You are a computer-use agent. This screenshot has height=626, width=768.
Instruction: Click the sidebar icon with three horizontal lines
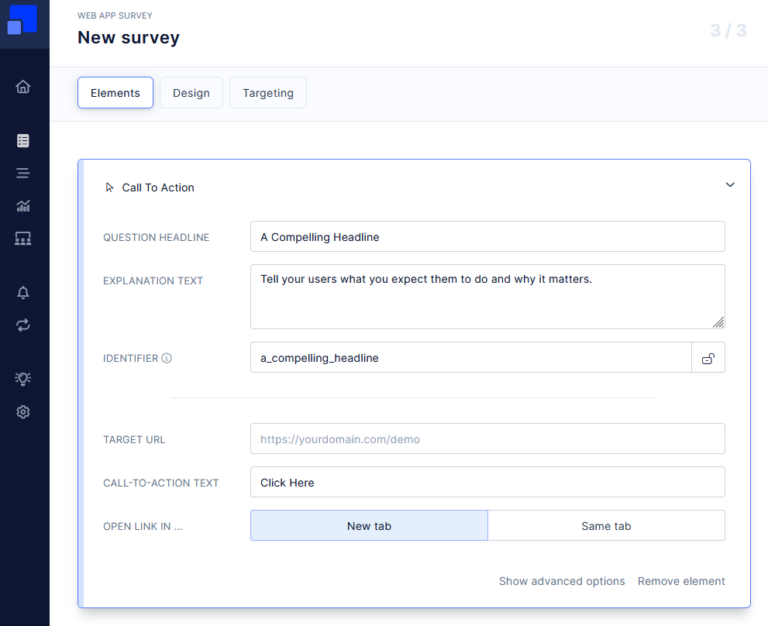click(x=23, y=173)
